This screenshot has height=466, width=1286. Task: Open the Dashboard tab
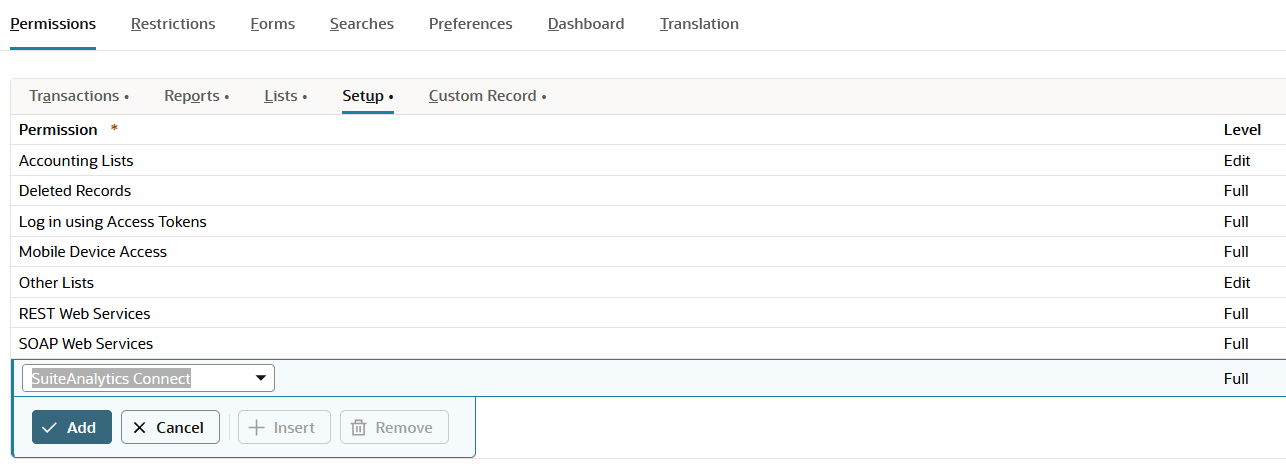[585, 24]
